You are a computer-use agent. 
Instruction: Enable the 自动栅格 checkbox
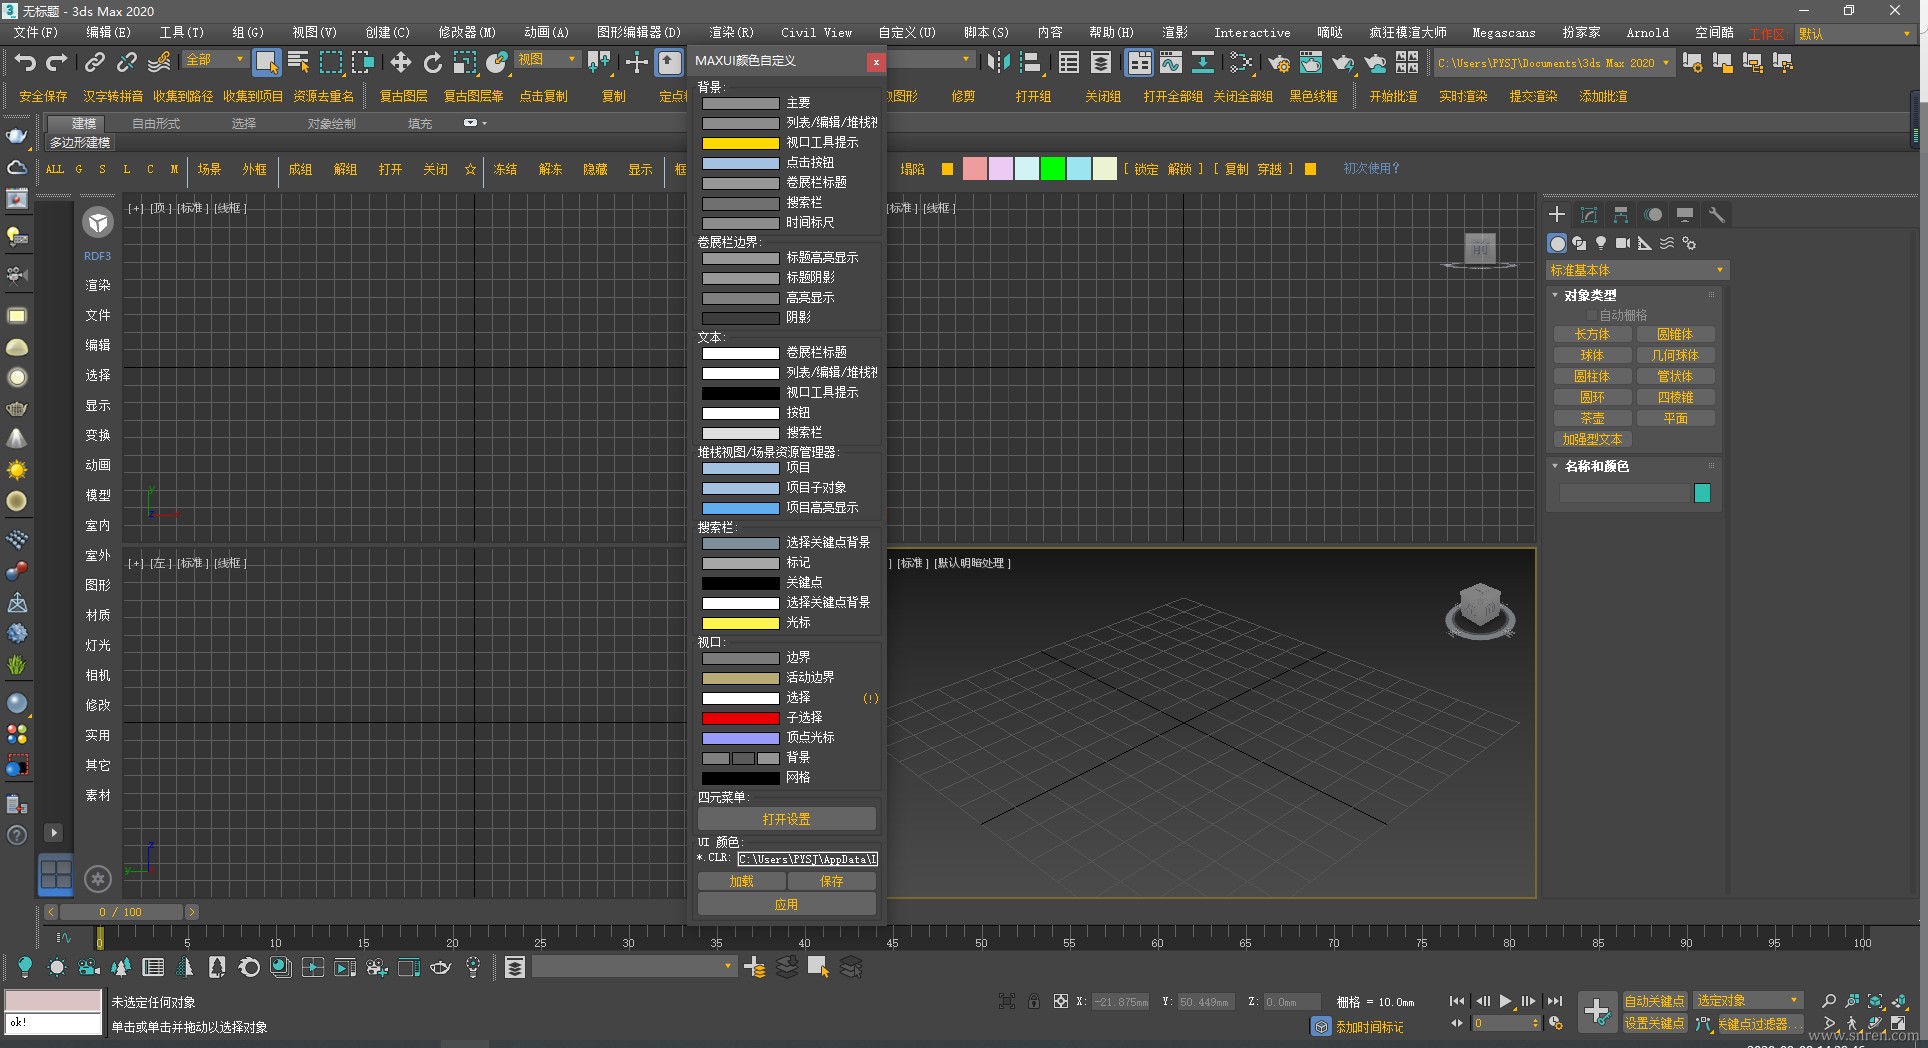point(1592,315)
